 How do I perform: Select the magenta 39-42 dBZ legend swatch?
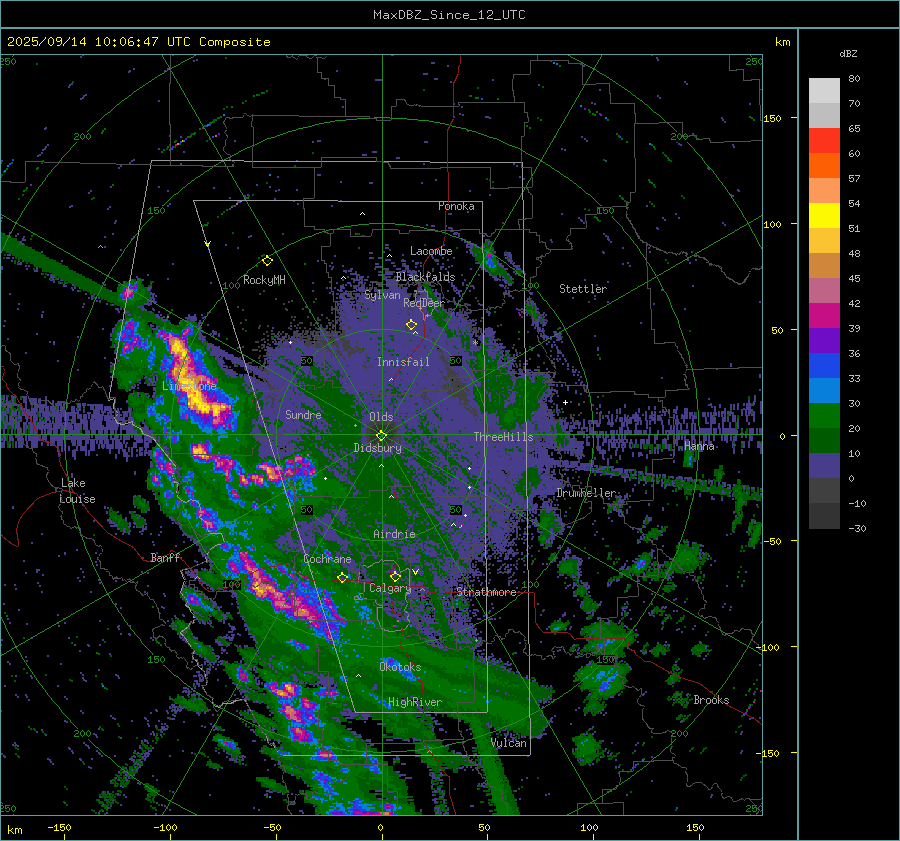tap(824, 316)
